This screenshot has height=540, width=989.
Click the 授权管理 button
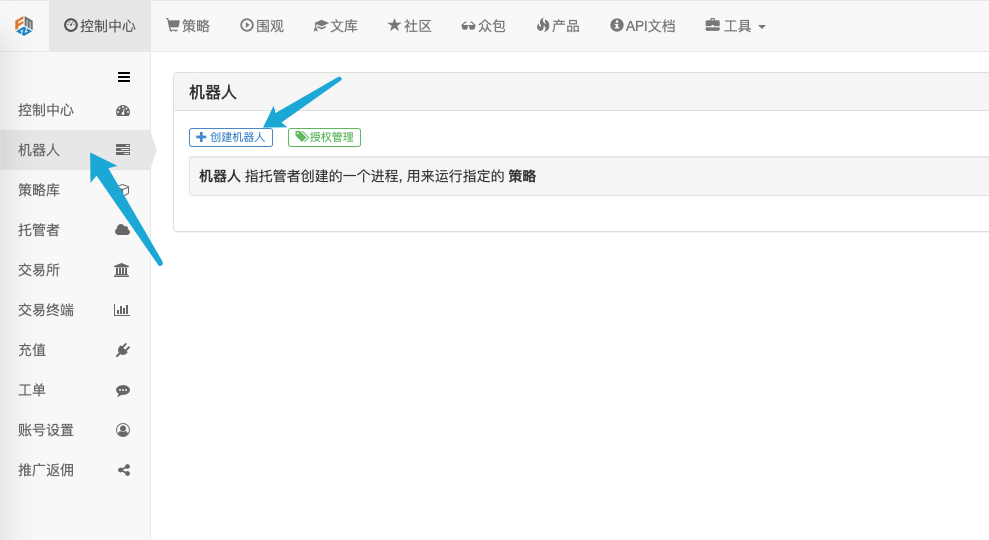pyautogui.click(x=324, y=137)
